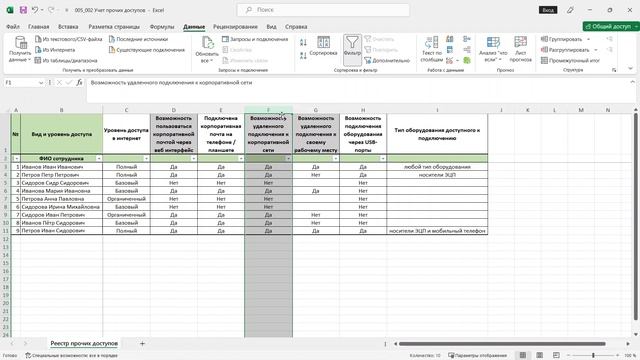Click the Consolidate icon
Image resolution: width=640 pixels, height=360 pixels.
(467, 39)
